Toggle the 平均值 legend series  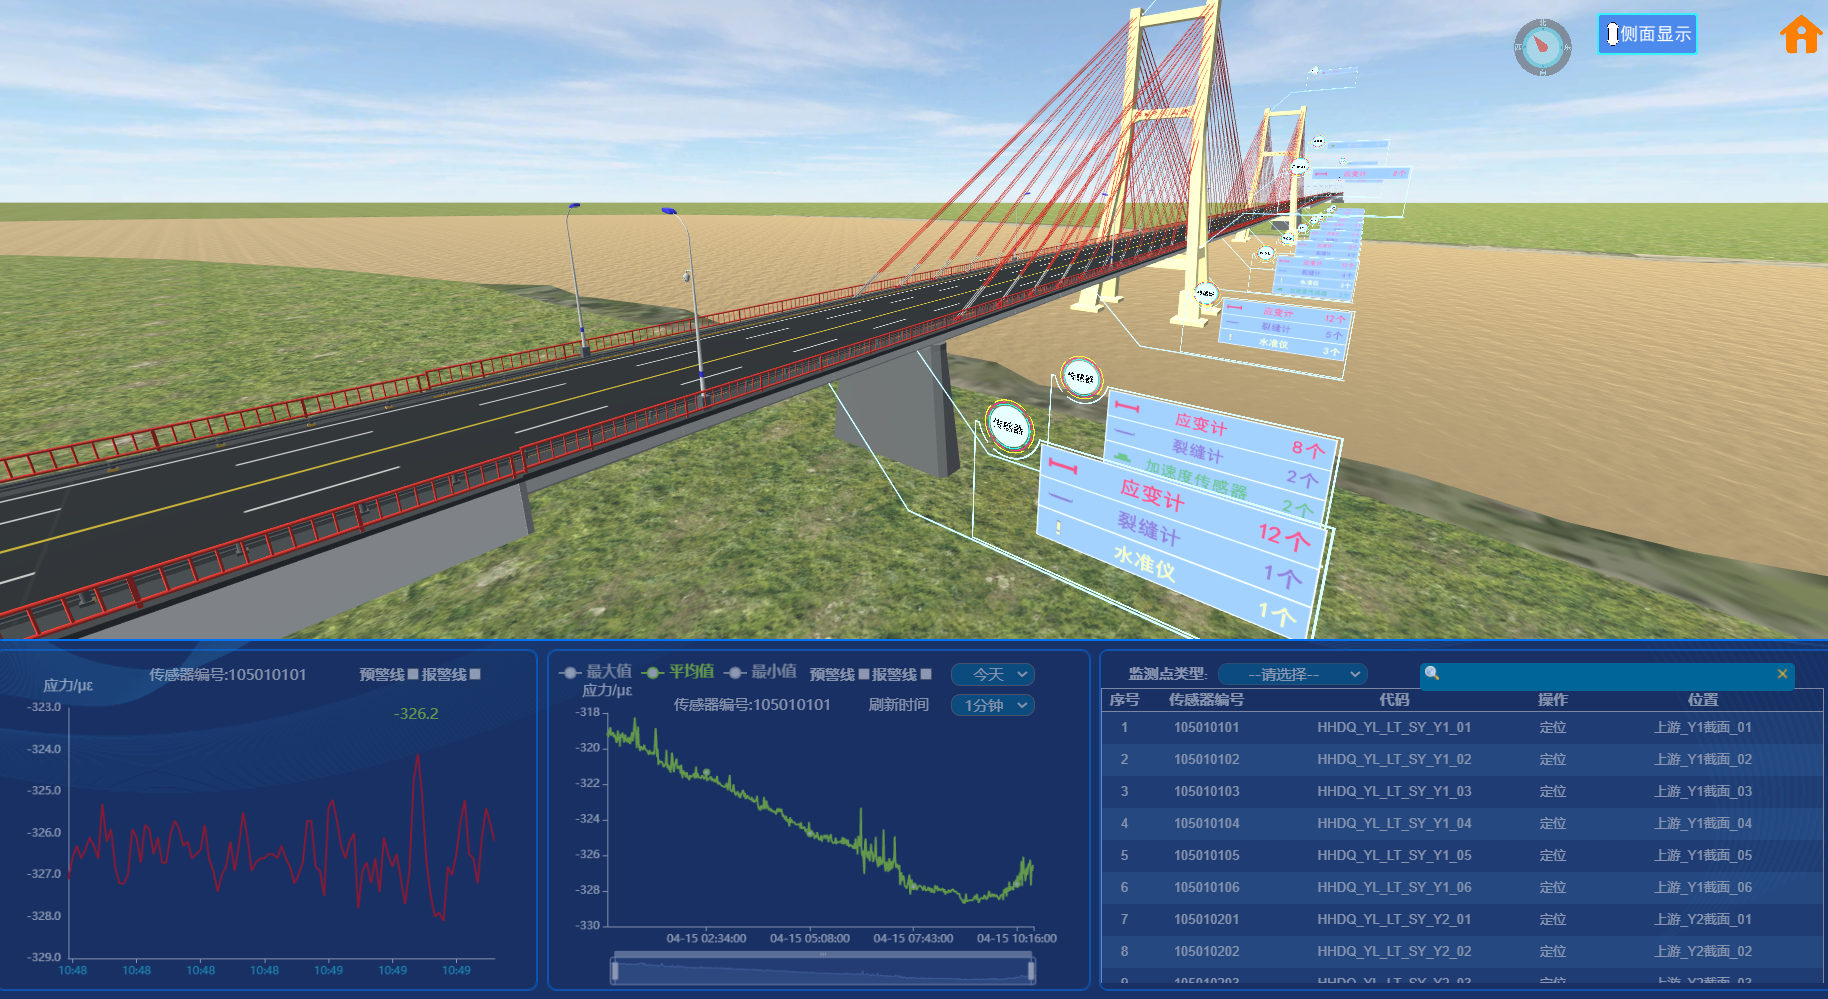coord(679,672)
